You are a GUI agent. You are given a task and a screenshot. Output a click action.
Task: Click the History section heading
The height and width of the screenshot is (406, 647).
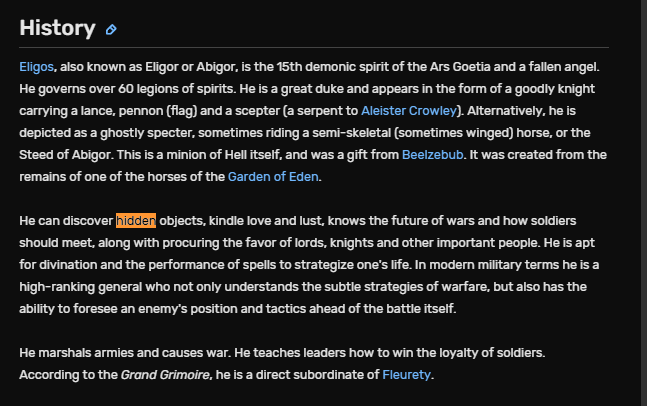[x=57, y=28]
